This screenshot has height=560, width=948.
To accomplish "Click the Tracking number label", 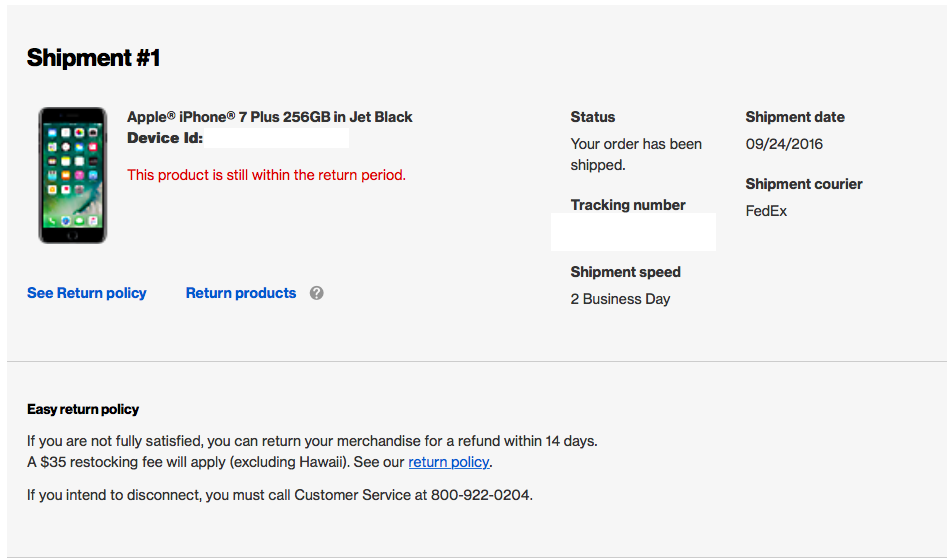I will point(628,205).
